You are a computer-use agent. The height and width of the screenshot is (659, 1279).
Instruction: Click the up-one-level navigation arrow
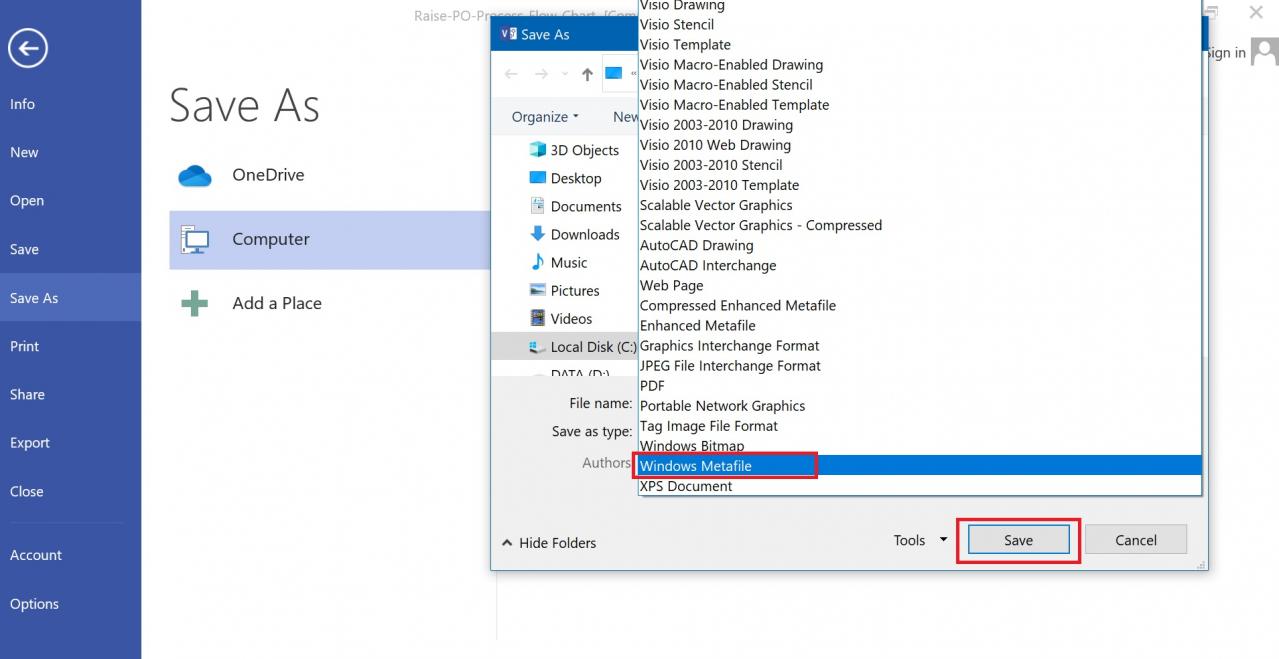pos(587,73)
